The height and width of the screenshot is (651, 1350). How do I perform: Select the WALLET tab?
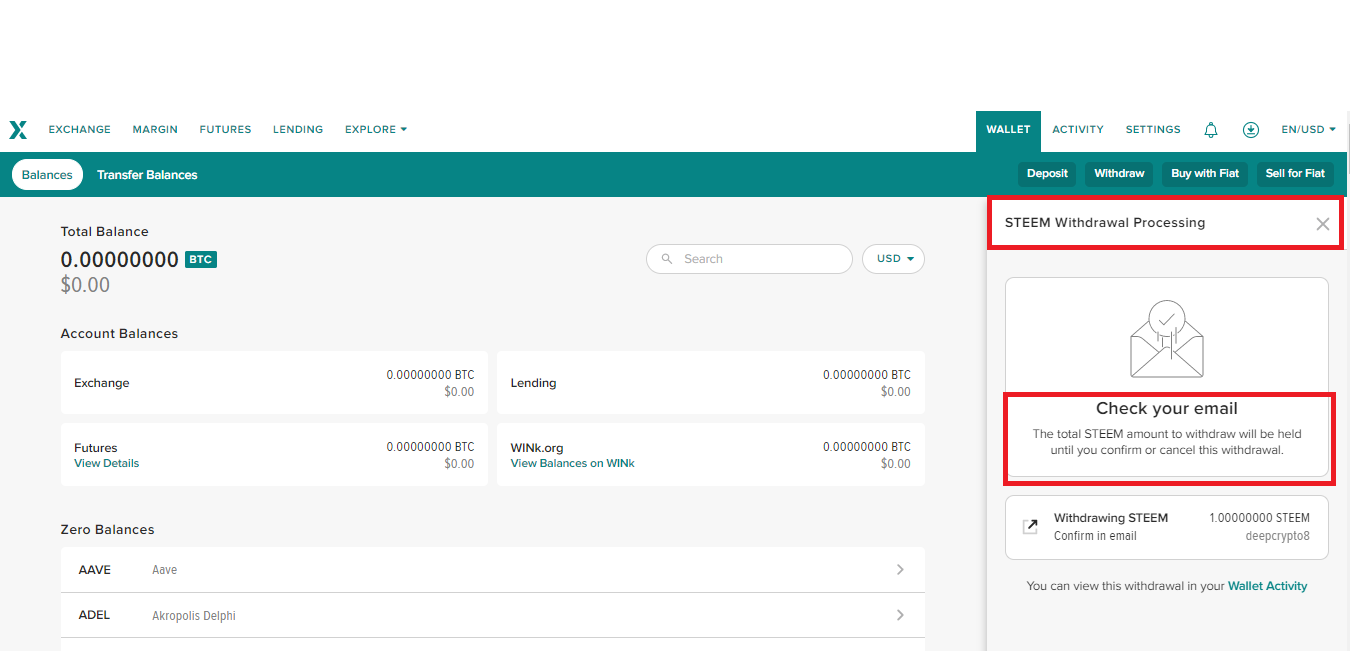(x=1008, y=130)
